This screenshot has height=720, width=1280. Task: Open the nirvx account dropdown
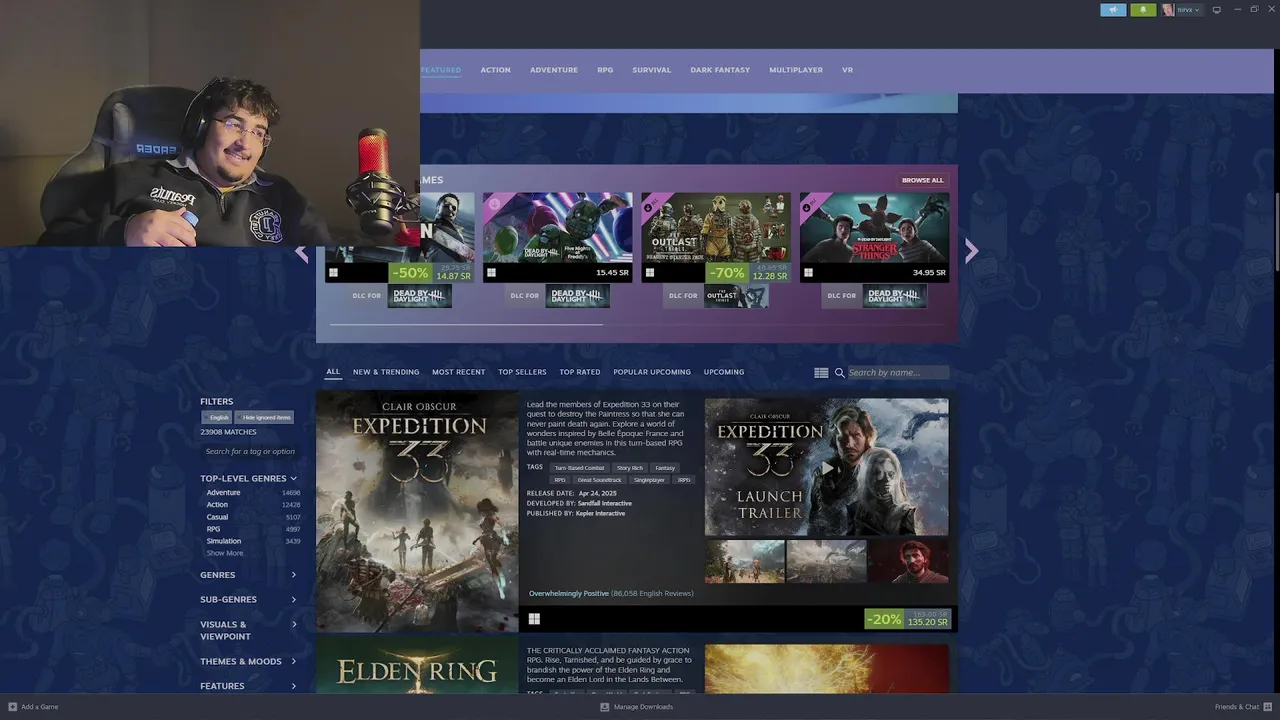pos(1188,10)
